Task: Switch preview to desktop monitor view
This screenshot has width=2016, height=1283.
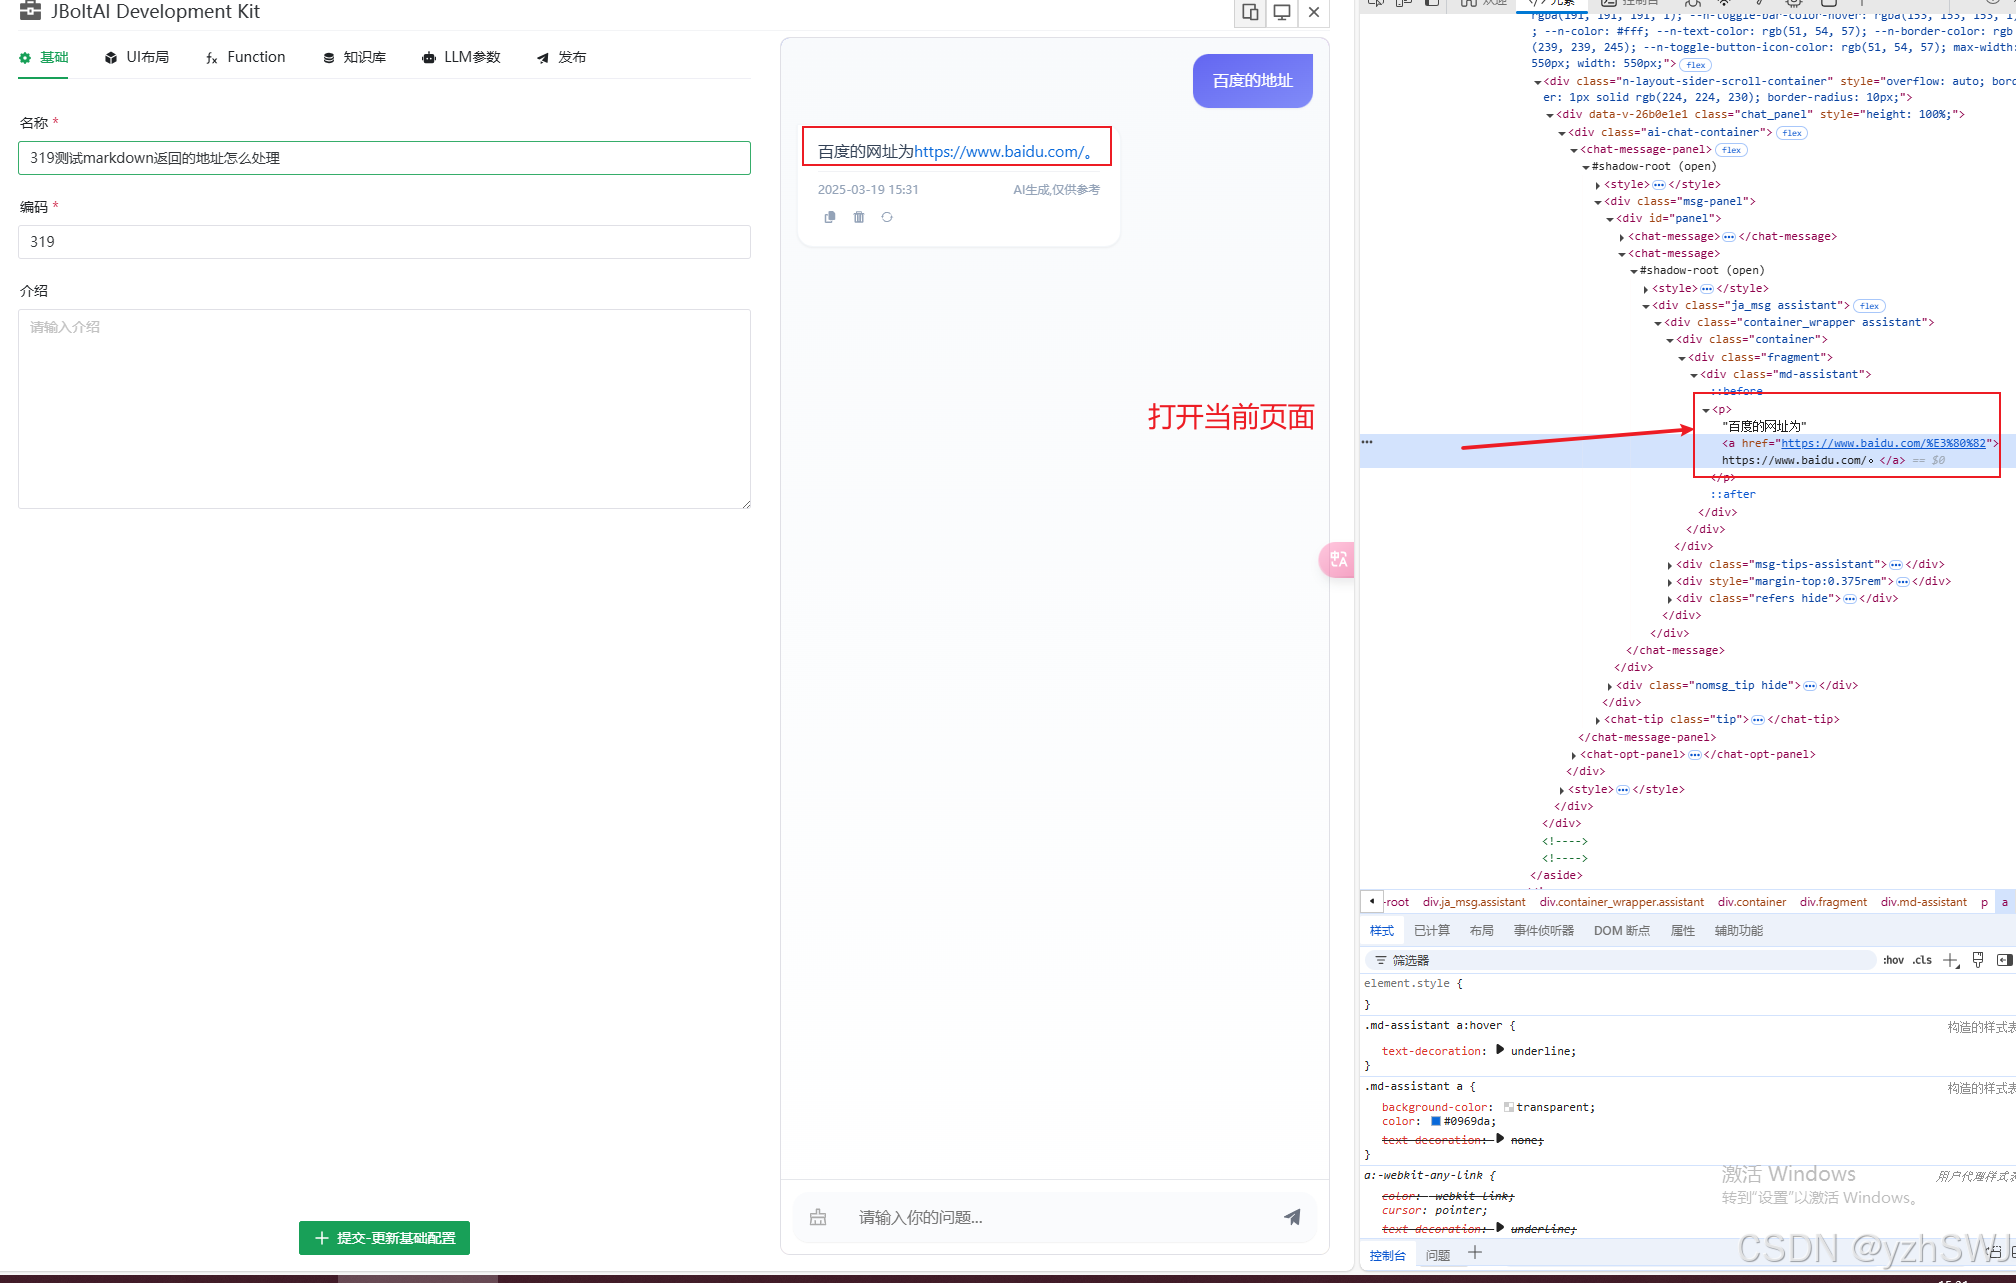Action: (x=1281, y=12)
